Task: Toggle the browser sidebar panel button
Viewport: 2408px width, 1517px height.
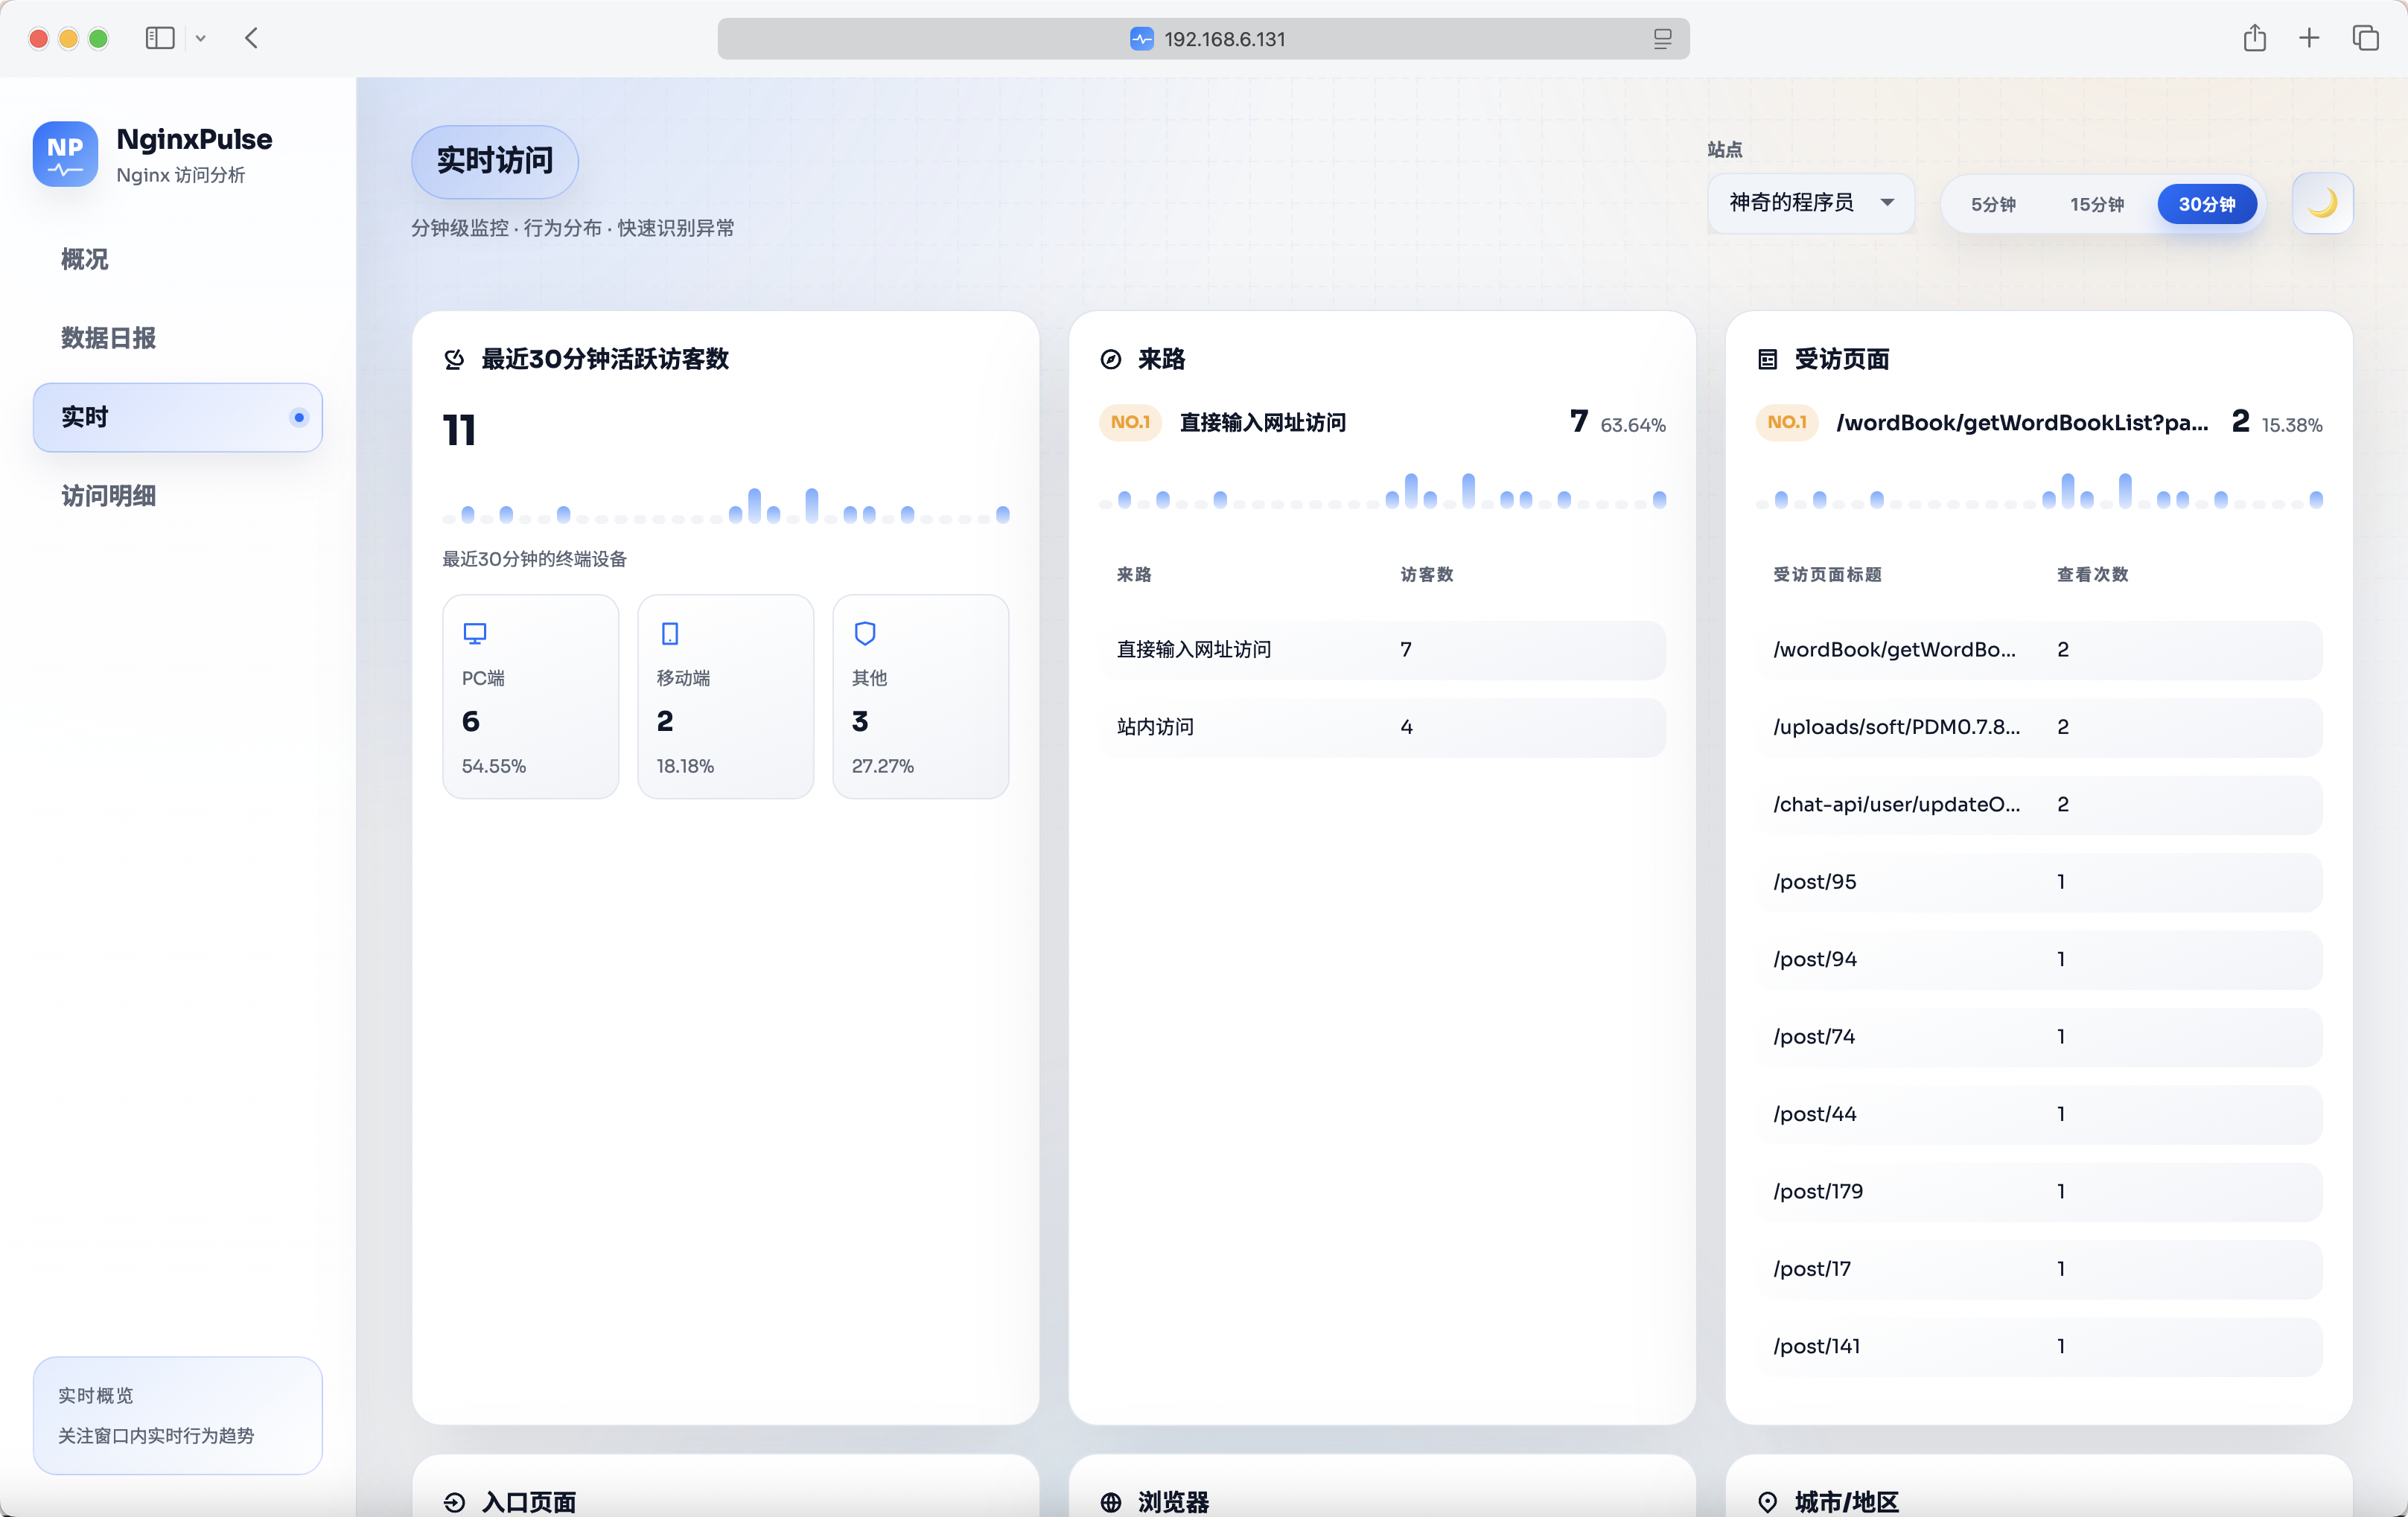Action: 160,38
